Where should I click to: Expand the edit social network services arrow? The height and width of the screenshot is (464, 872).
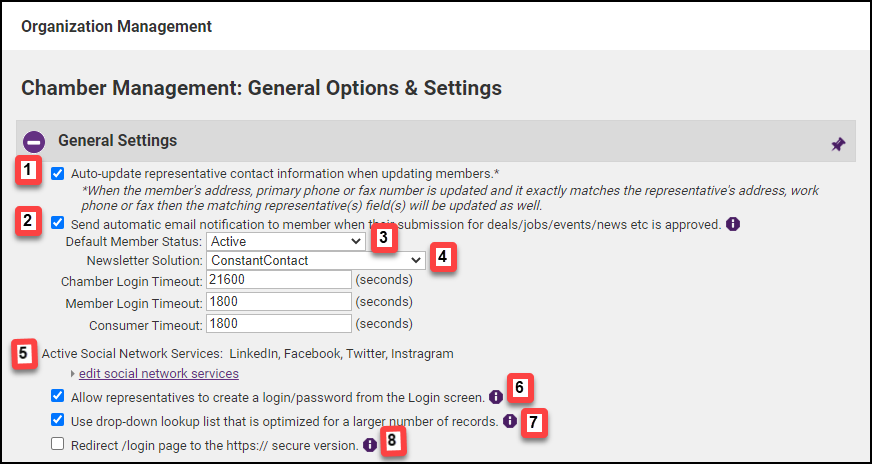[73, 374]
